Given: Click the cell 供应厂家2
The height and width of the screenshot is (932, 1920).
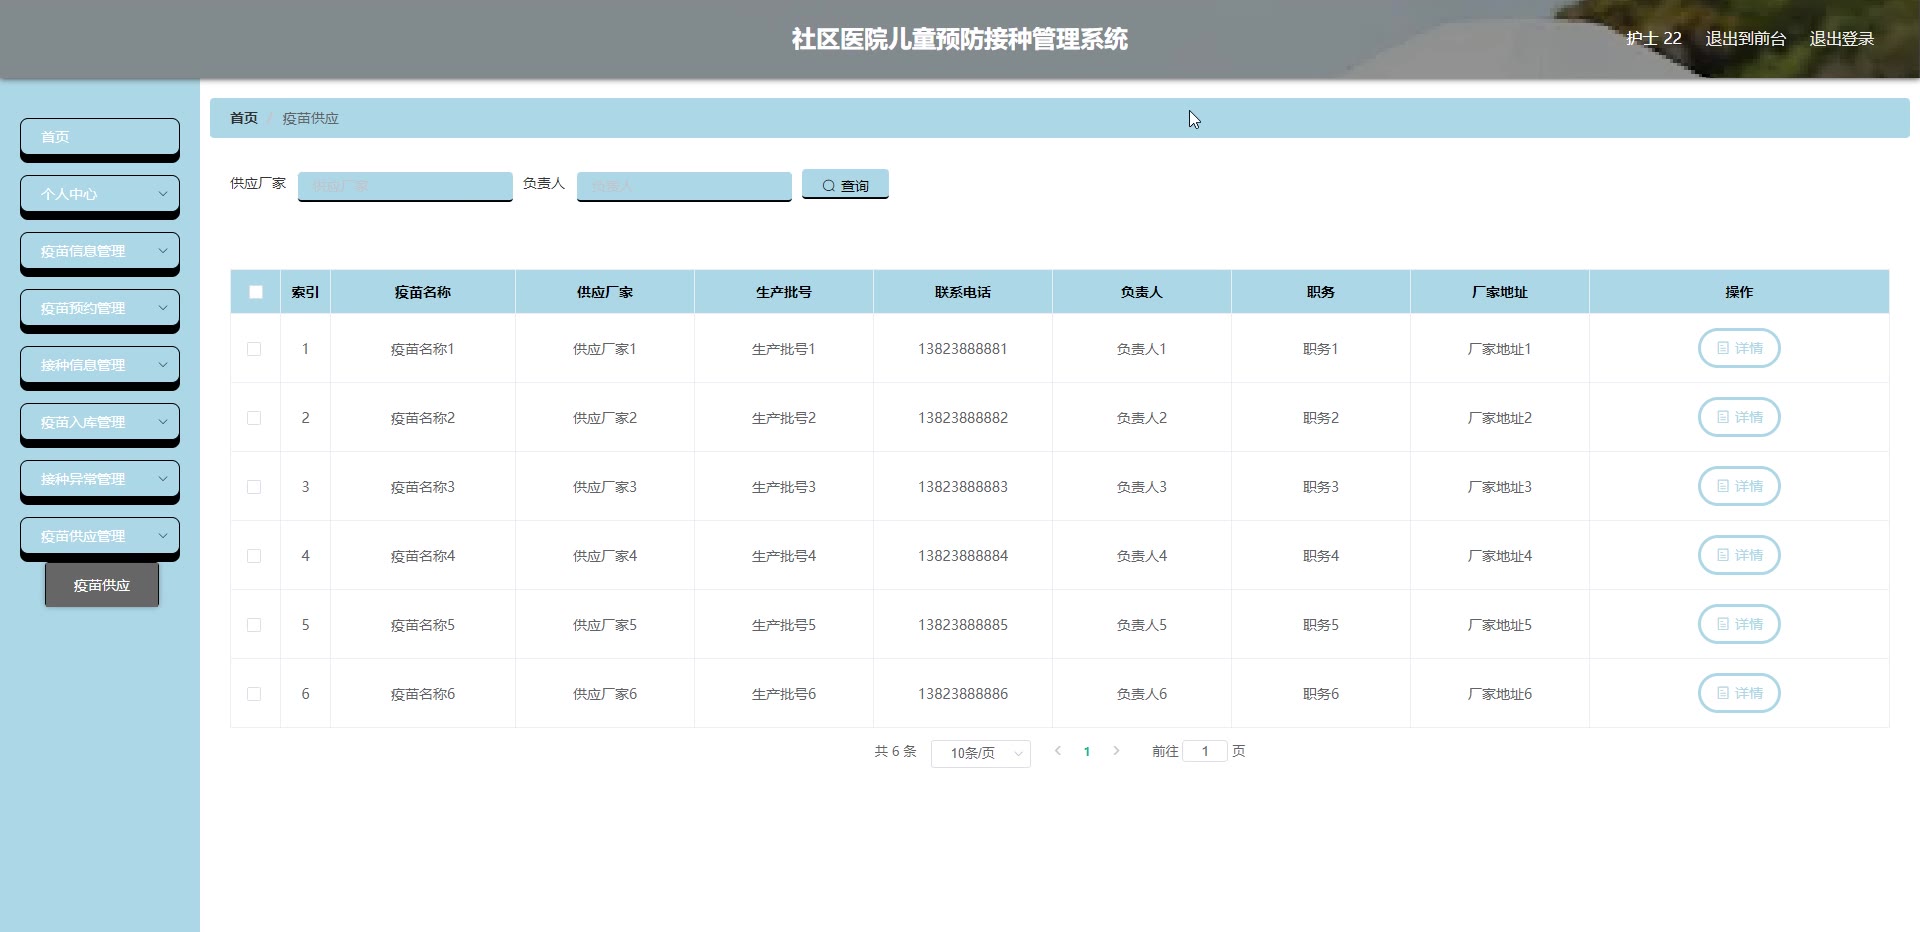Looking at the screenshot, I should tap(605, 418).
